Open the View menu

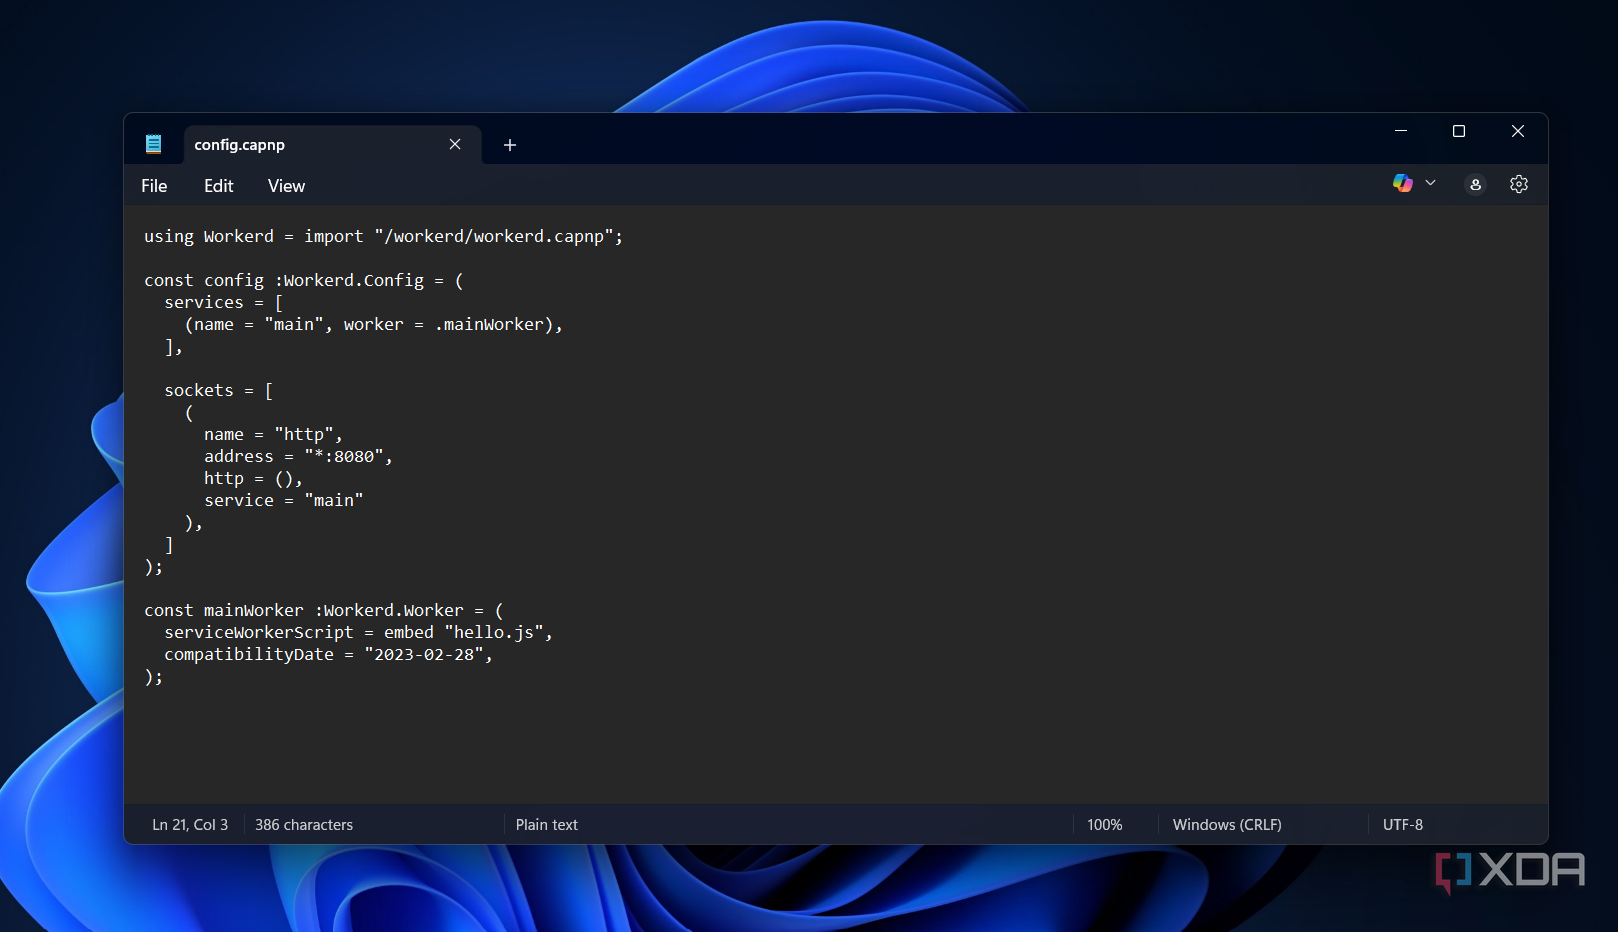pos(286,186)
